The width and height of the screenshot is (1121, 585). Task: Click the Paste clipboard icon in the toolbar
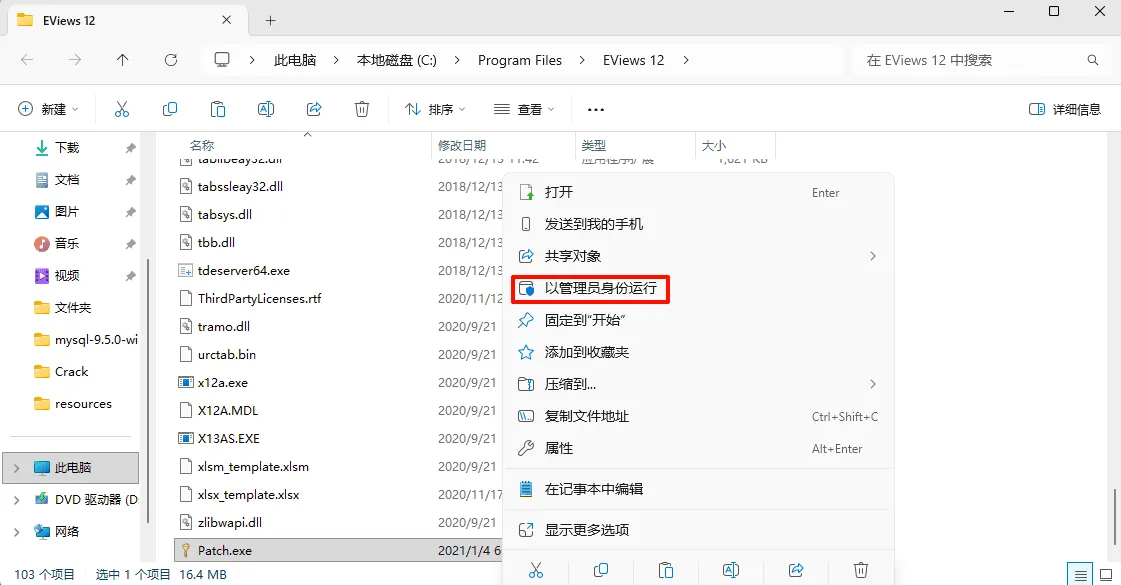(x=217, y=109)
